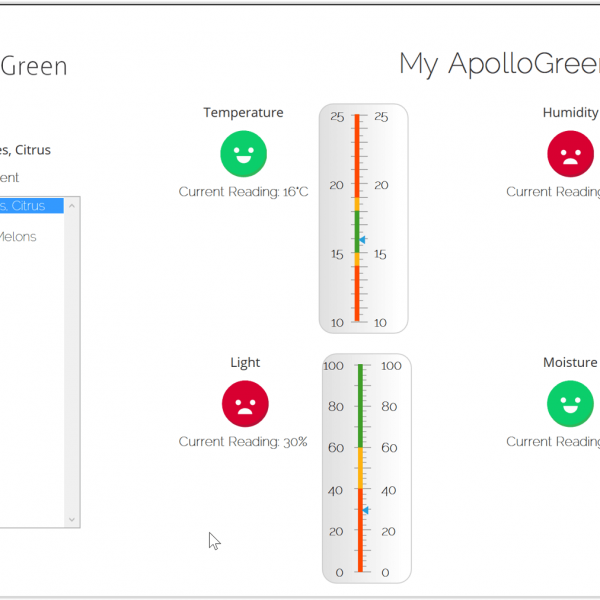Screen dimensions: 600x600
Task: Click the red sad face under Light
Action: 245,404
